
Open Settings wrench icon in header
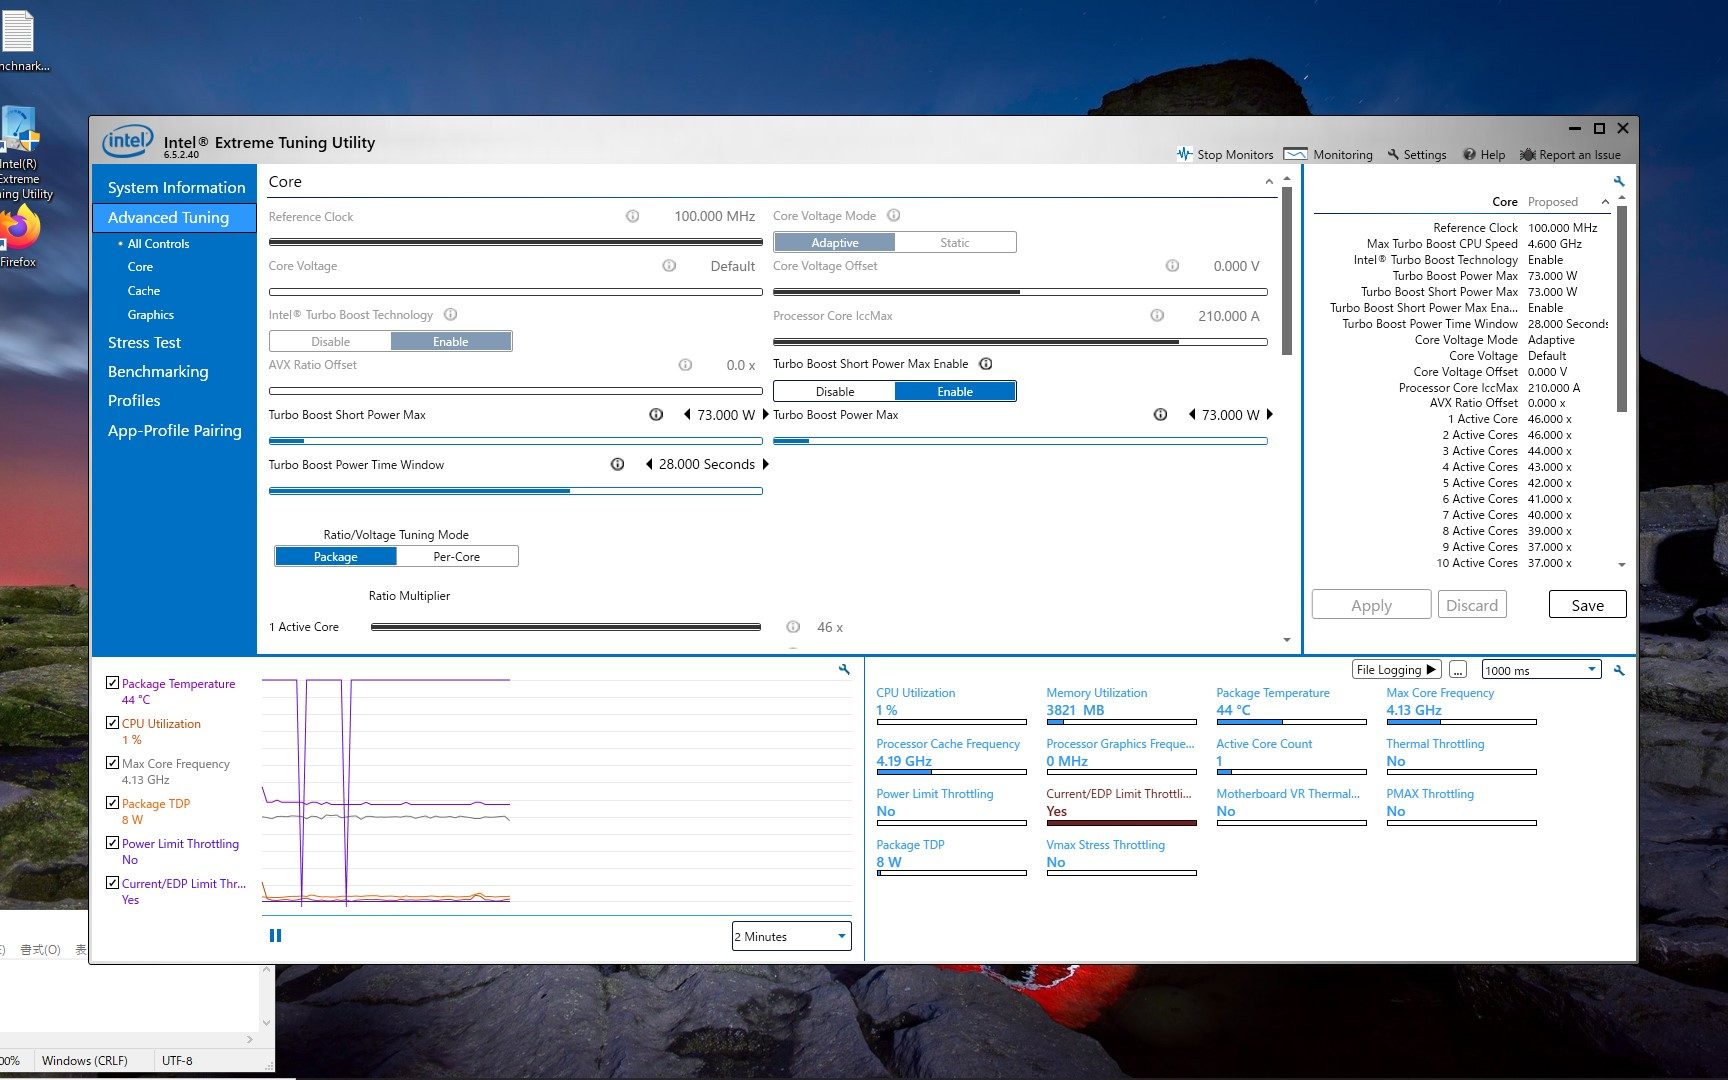pos(1393,154)
